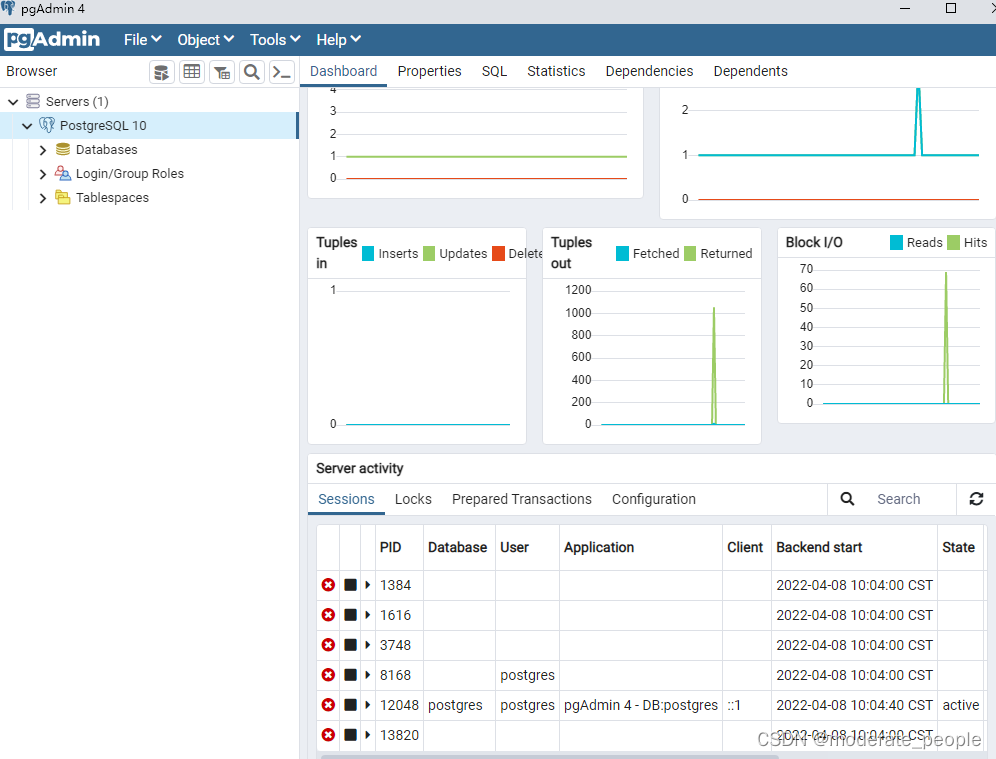996x759 pixels.
Task: Expand details for session PID 1616
Action: [367, 615]
